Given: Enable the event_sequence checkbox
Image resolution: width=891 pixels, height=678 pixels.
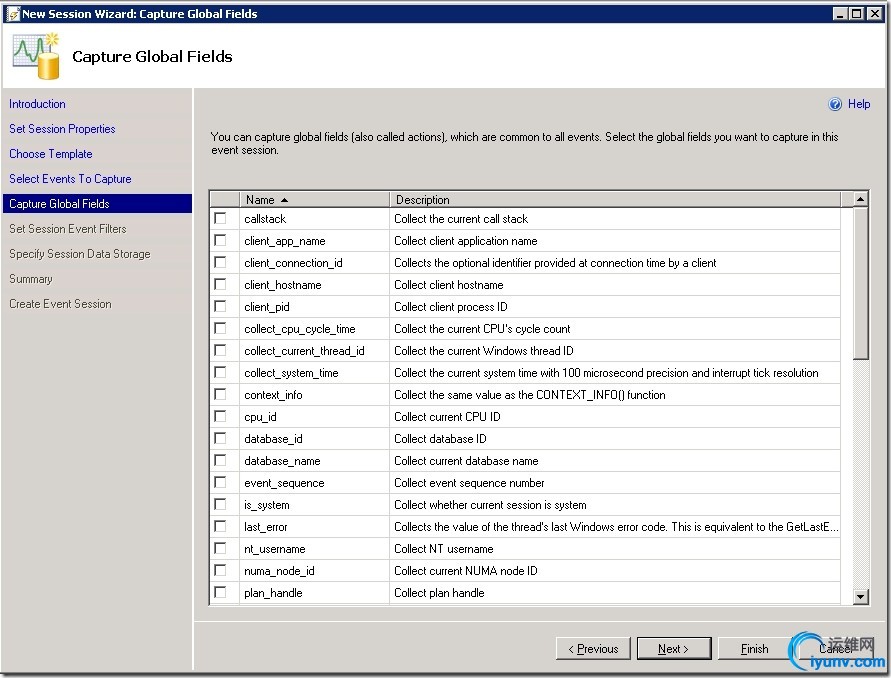Looking at the screenshot, I should (220, 482).
